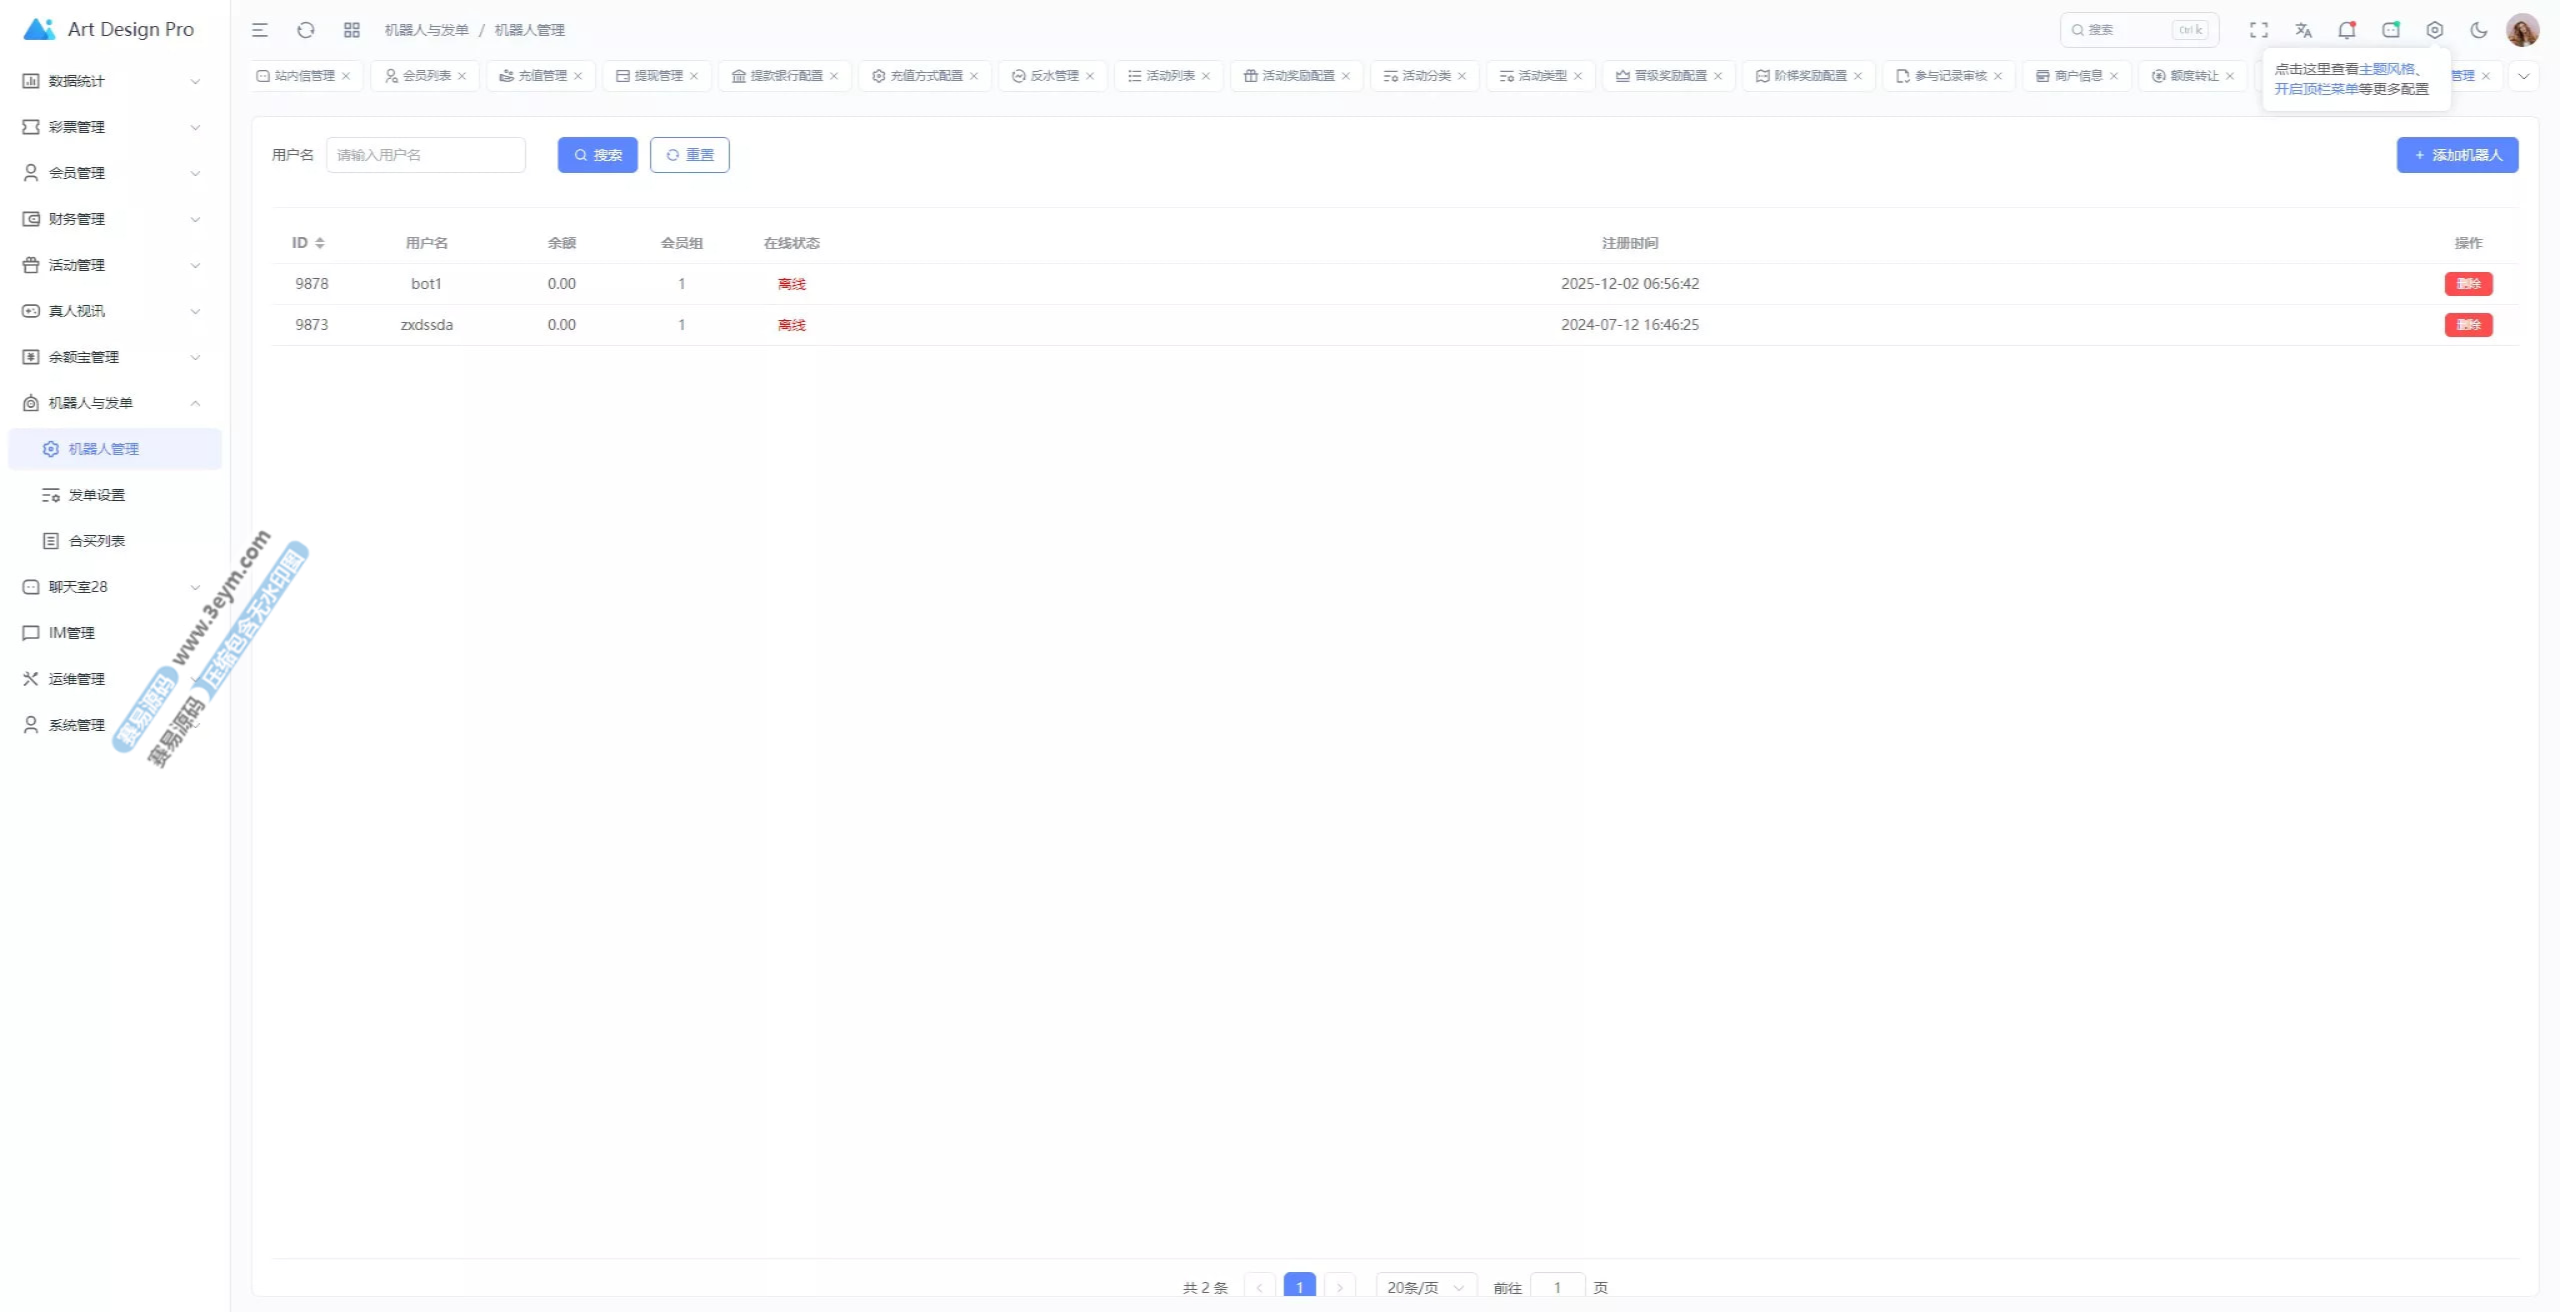
Task: Delete the bot1 robot row
Action: 2468,284
